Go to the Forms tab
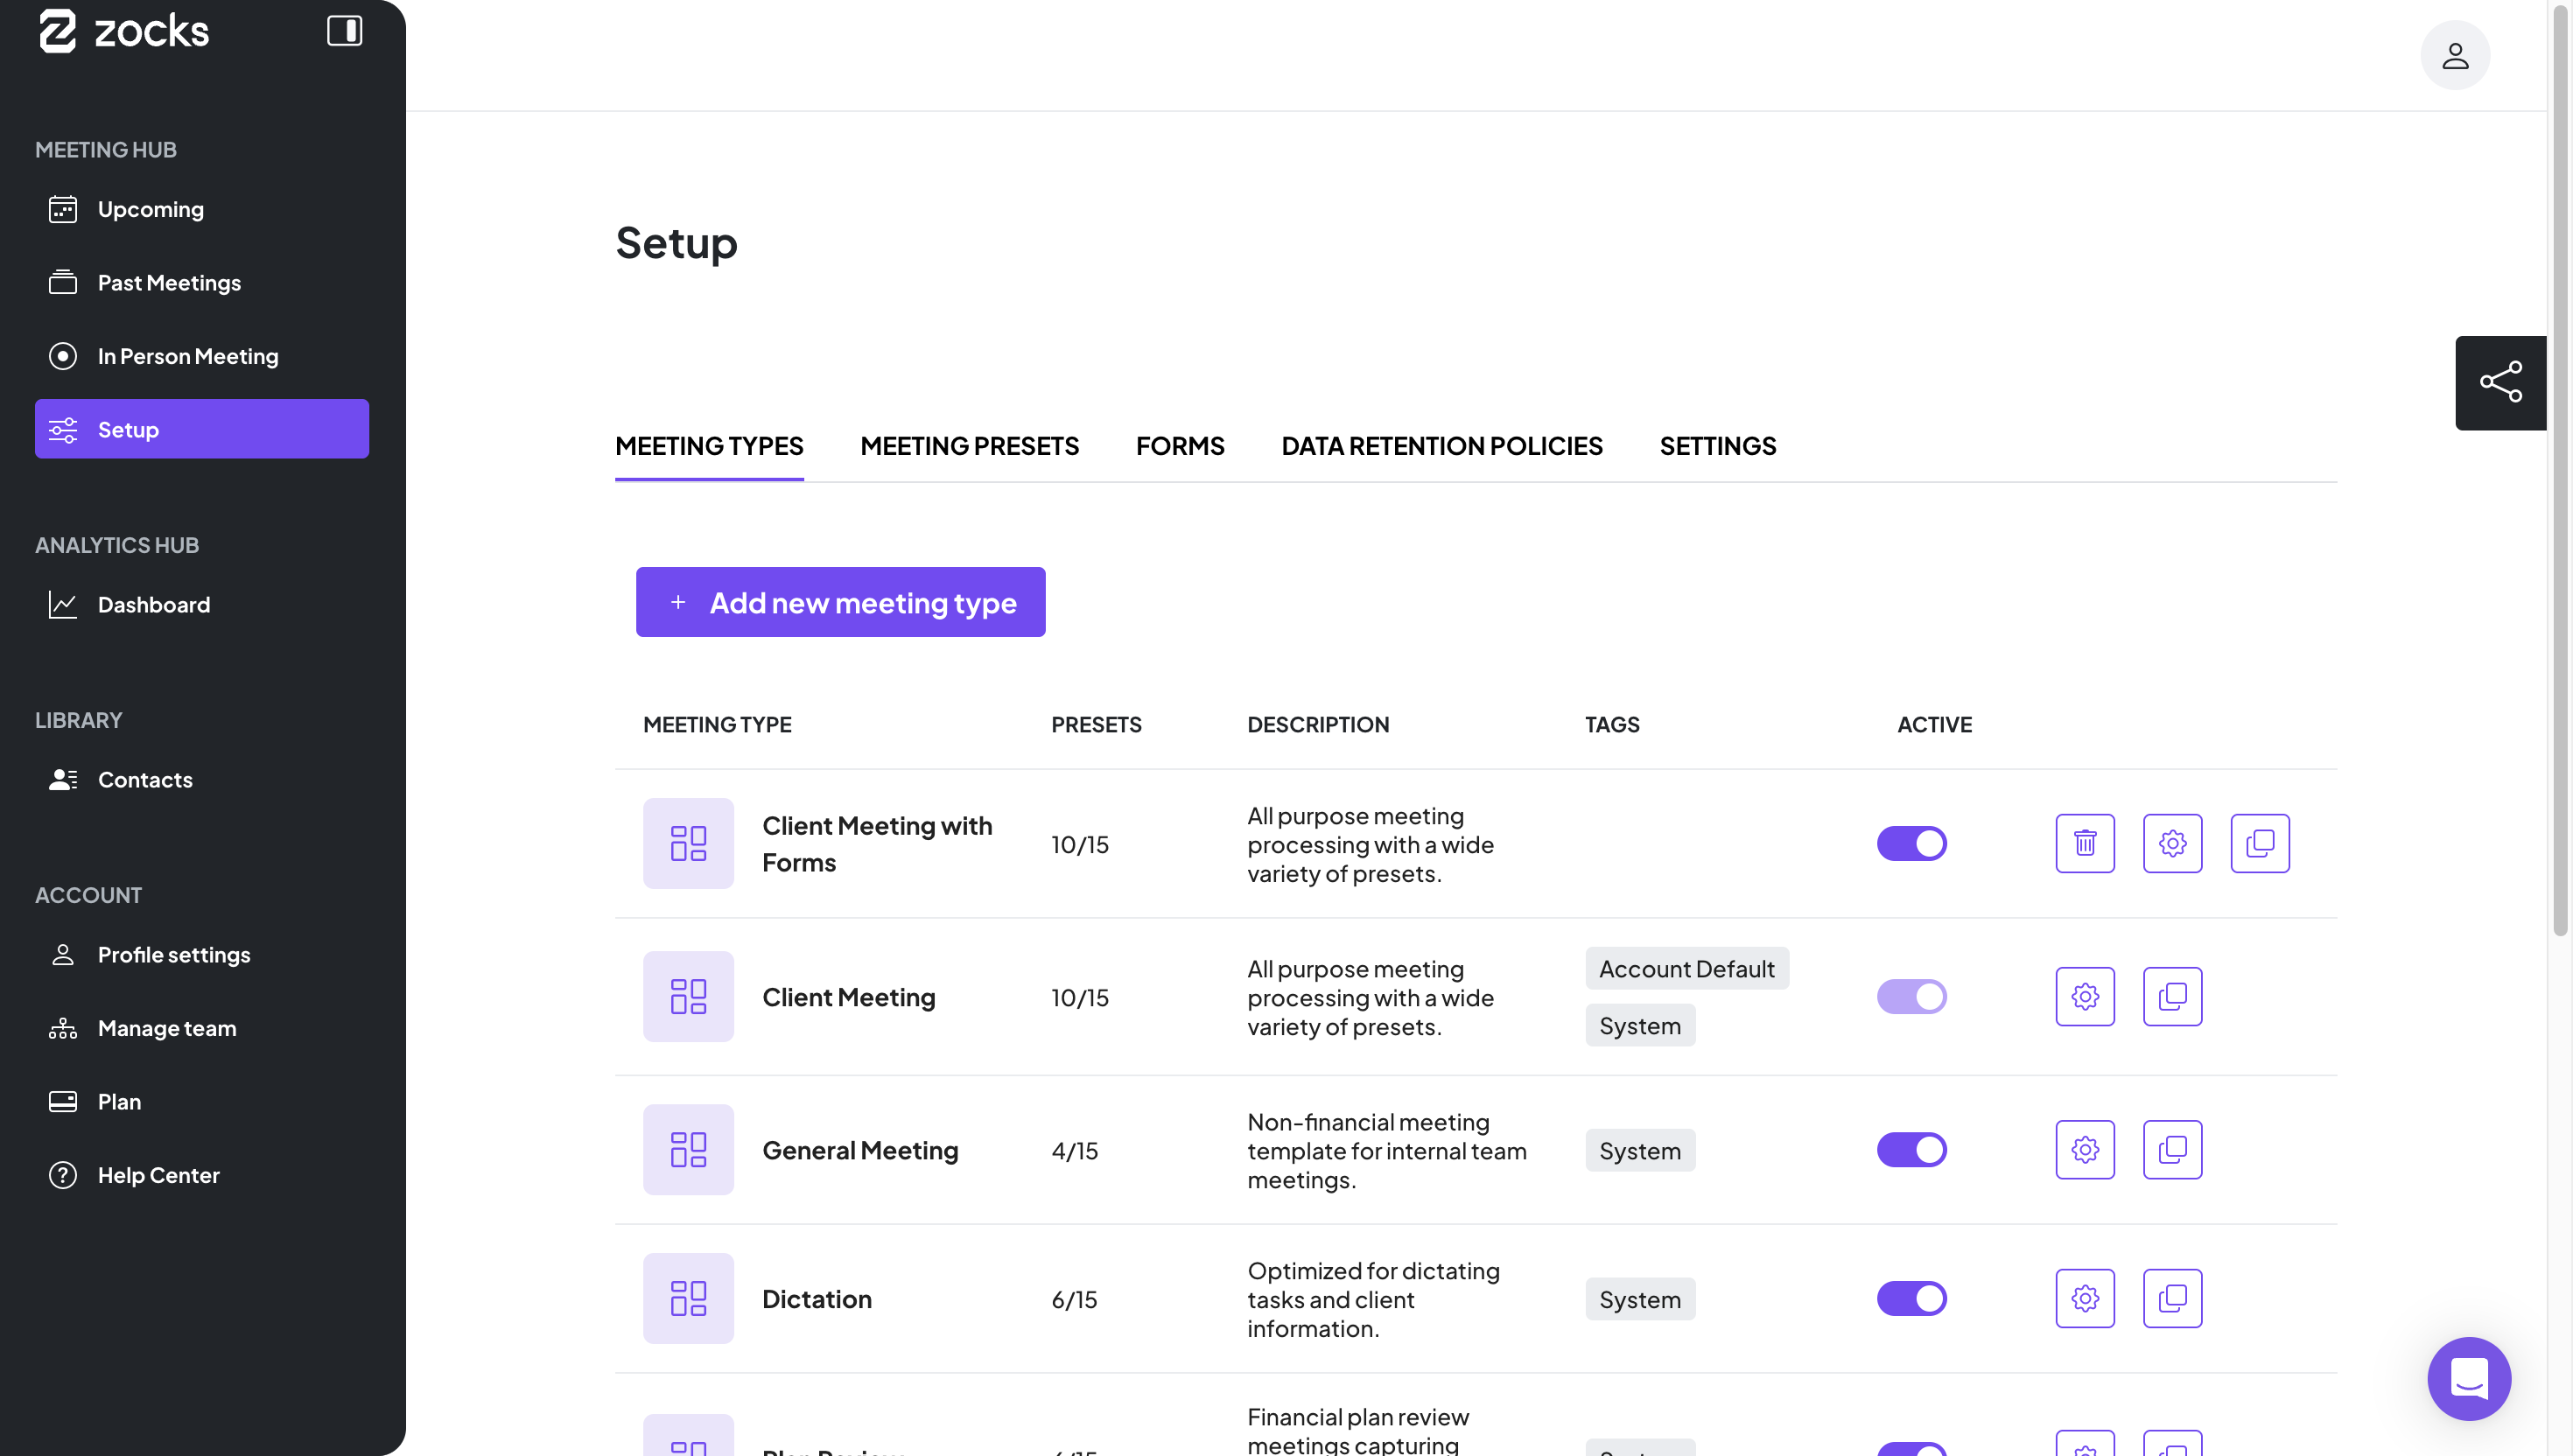The height and width of the screenshot is (1456, 2573). coord(1179,446)
